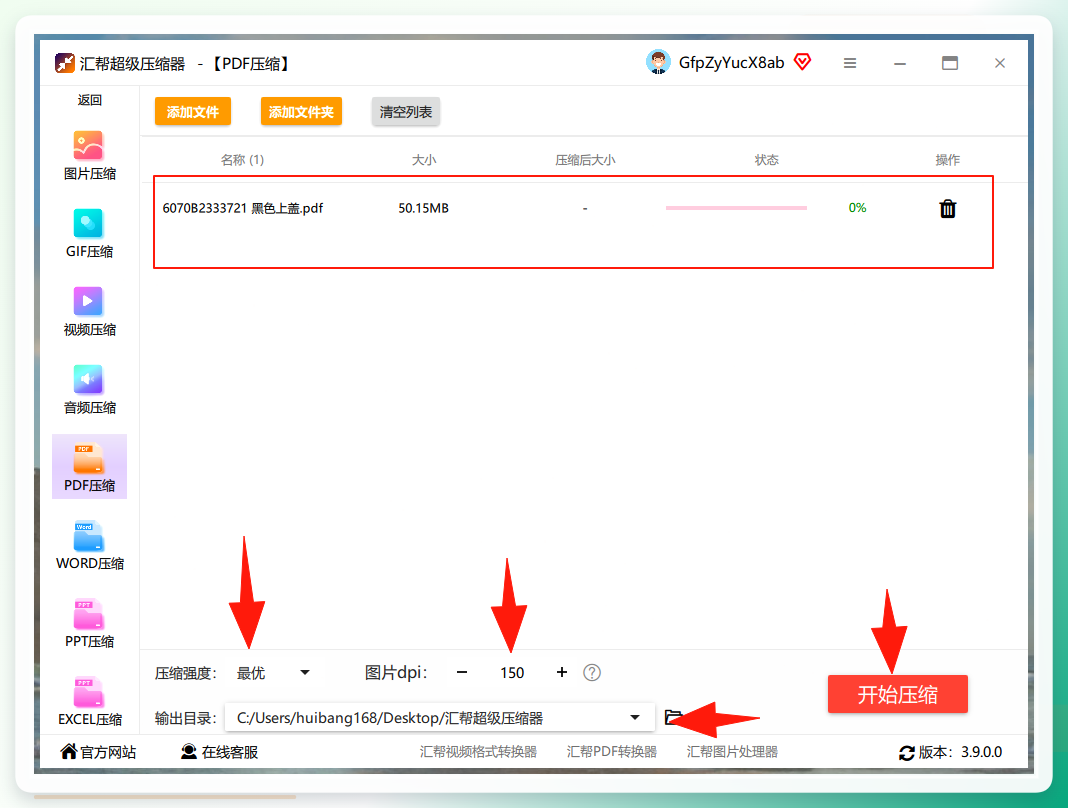Click the dpi help question mark icon
The width and height of the screenshot is (1068, 808).
(x=592, y=673)
